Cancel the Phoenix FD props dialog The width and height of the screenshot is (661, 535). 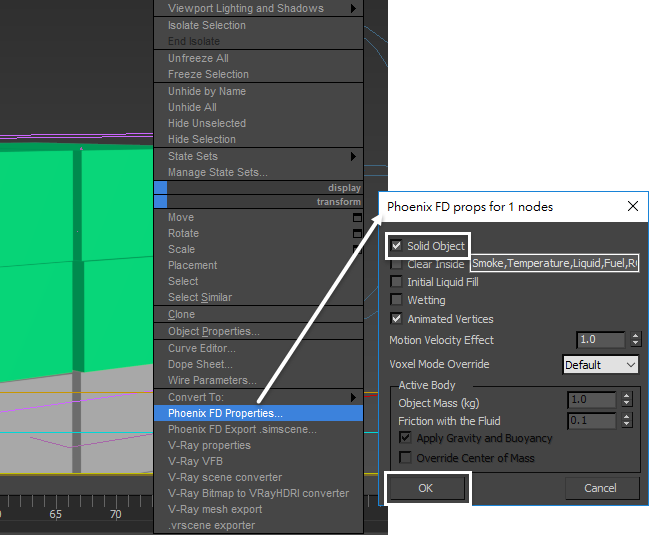click(x=600, y=488)
